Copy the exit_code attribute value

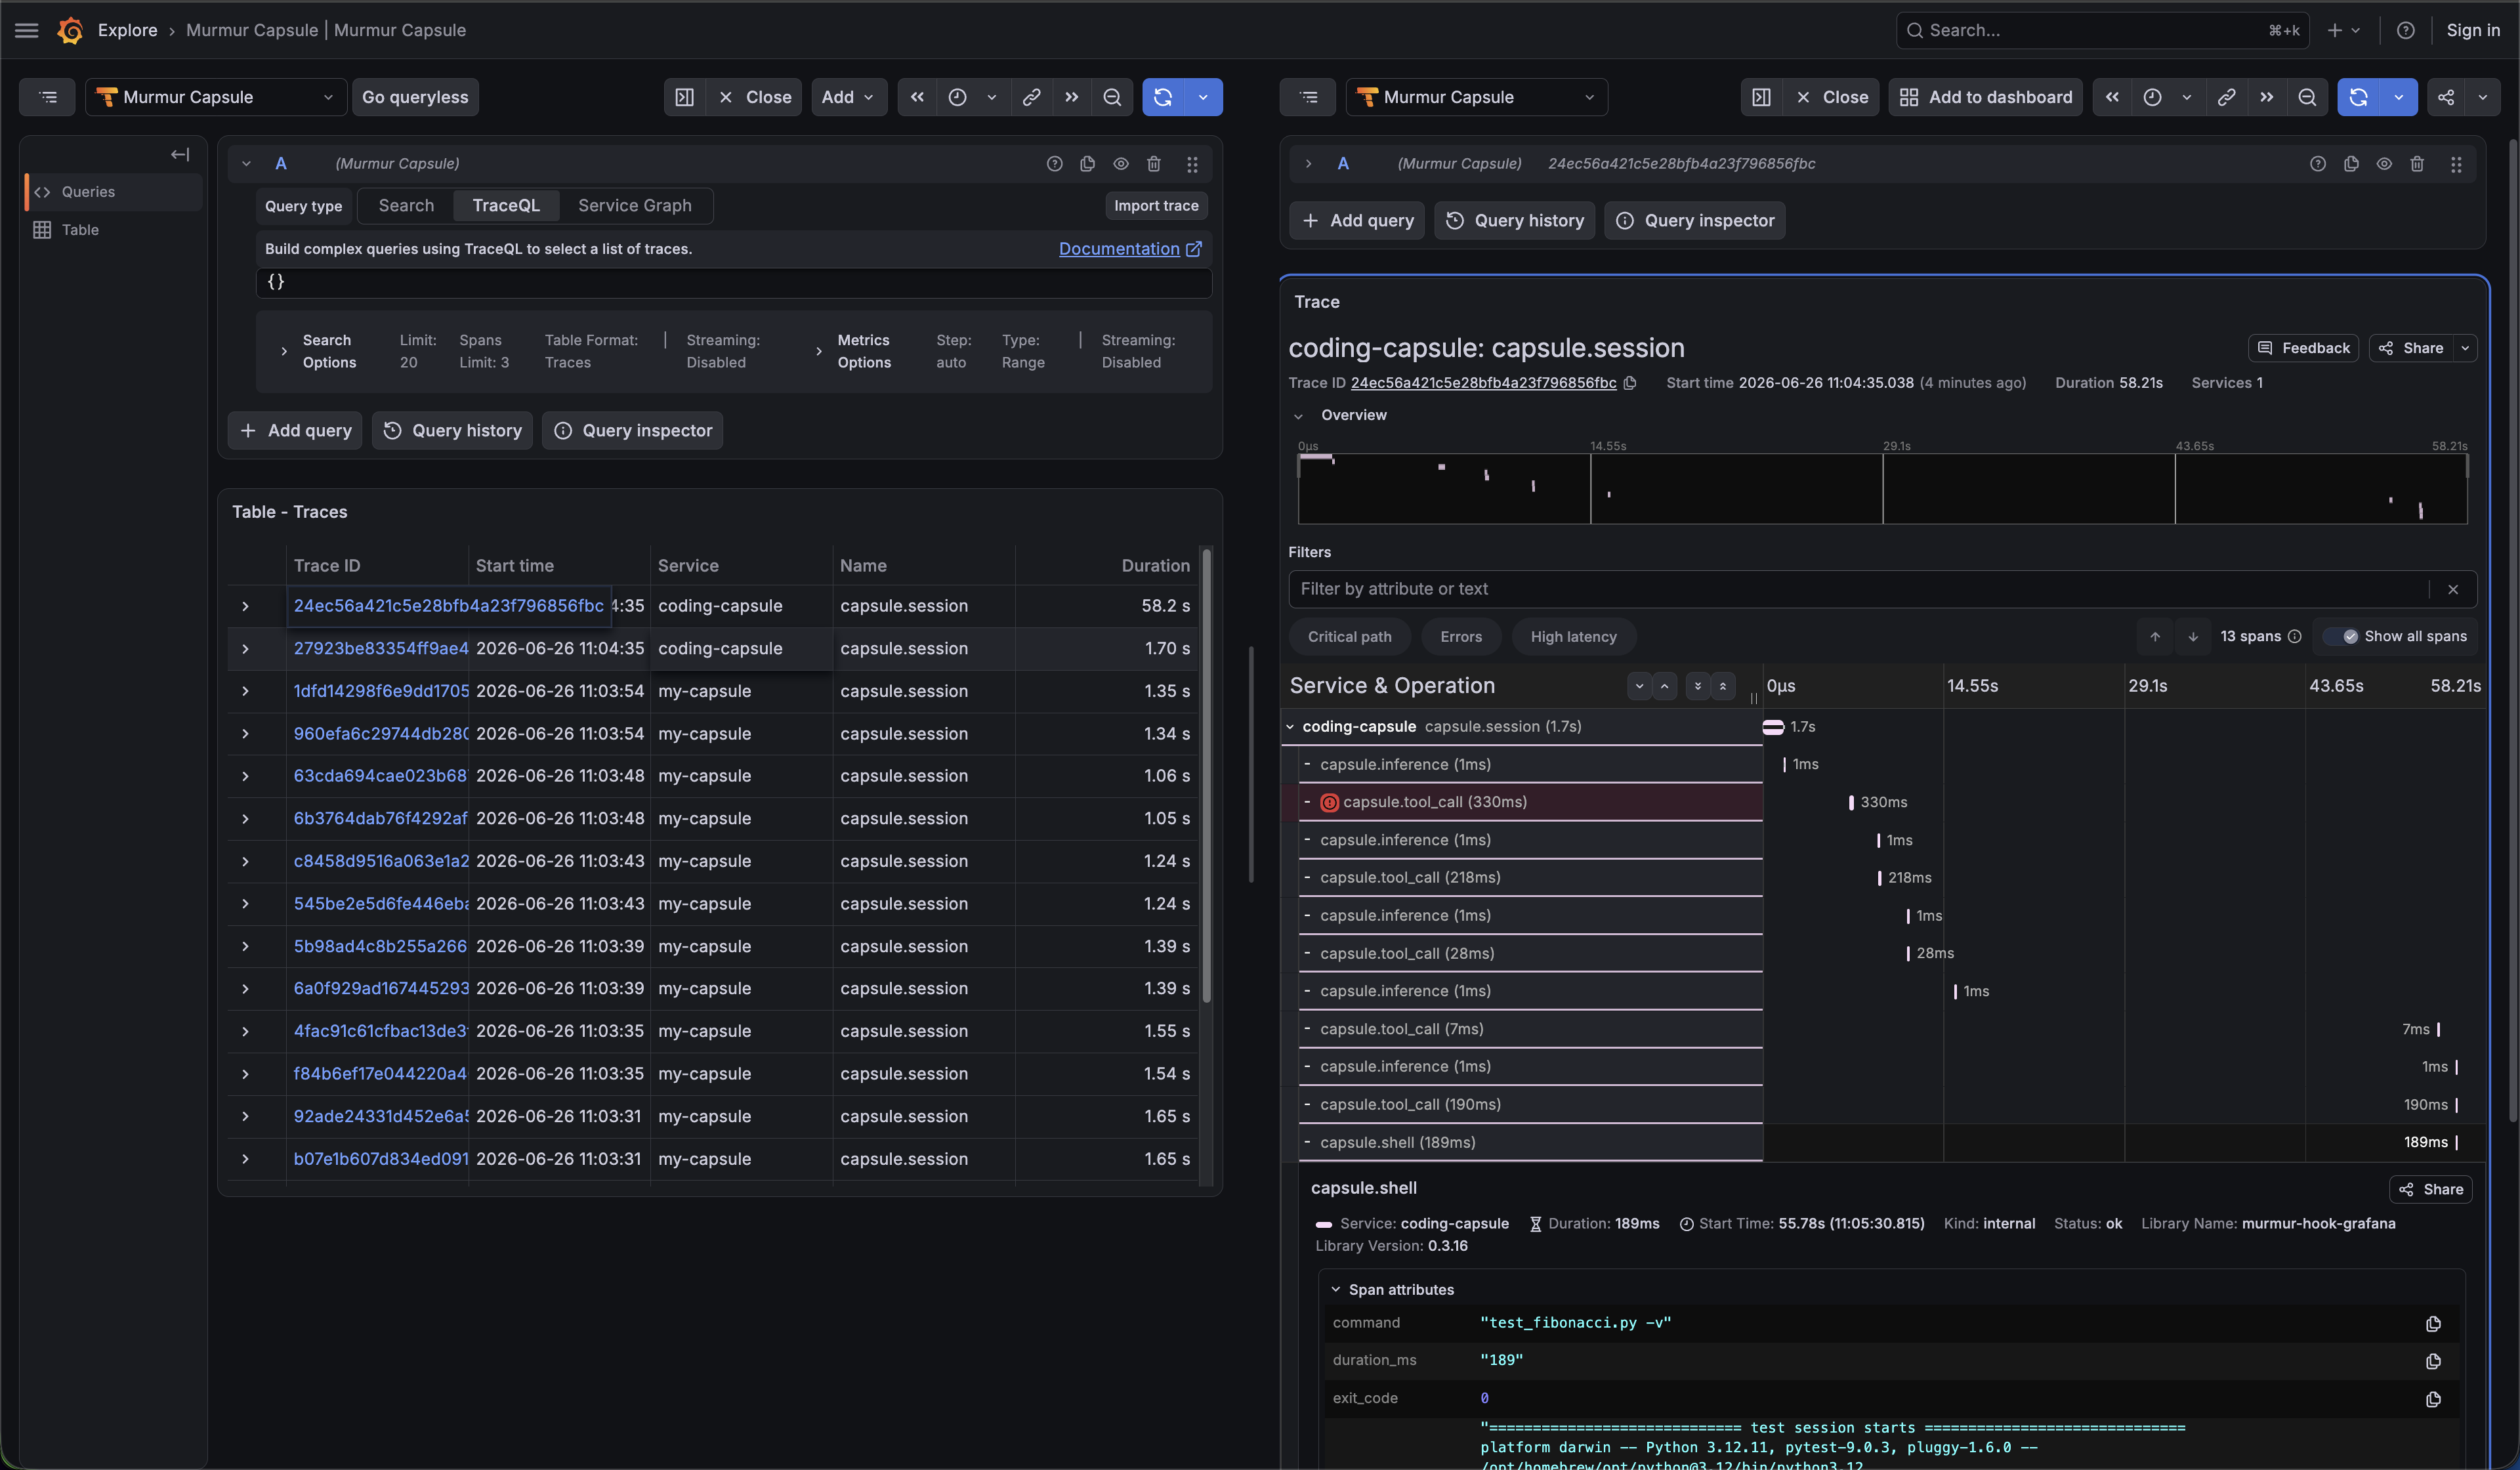coord(2433,1399)
